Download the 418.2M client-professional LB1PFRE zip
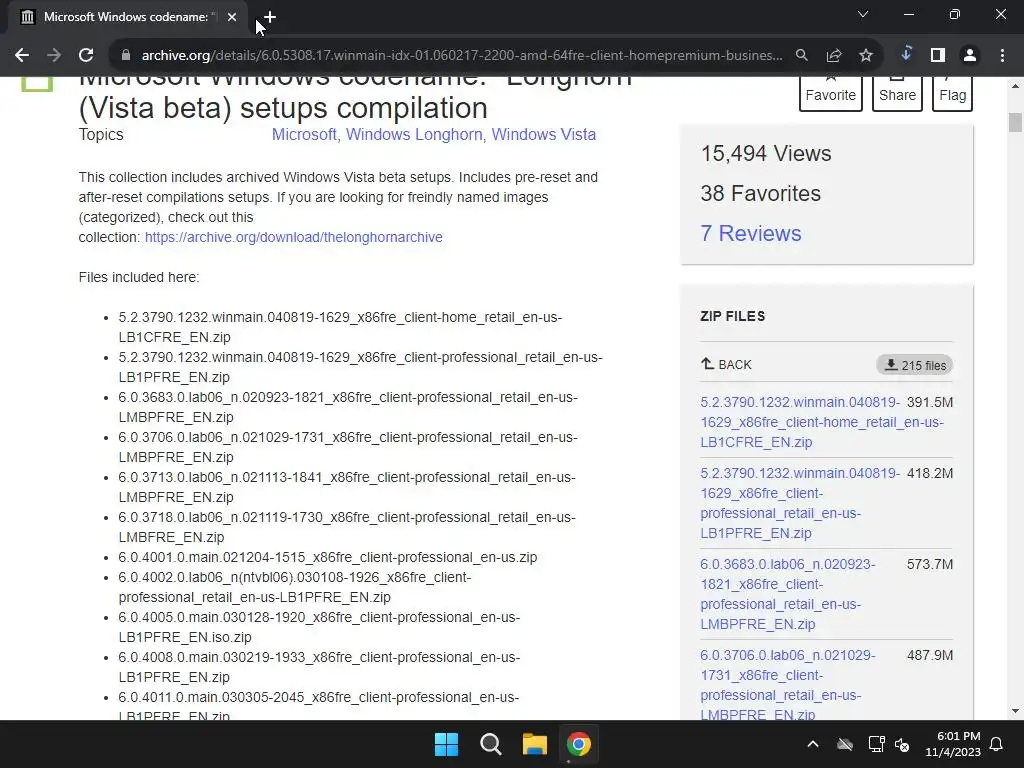Image resolution: width=1024 pixels, height=768 pixels. tap(800, 503)
